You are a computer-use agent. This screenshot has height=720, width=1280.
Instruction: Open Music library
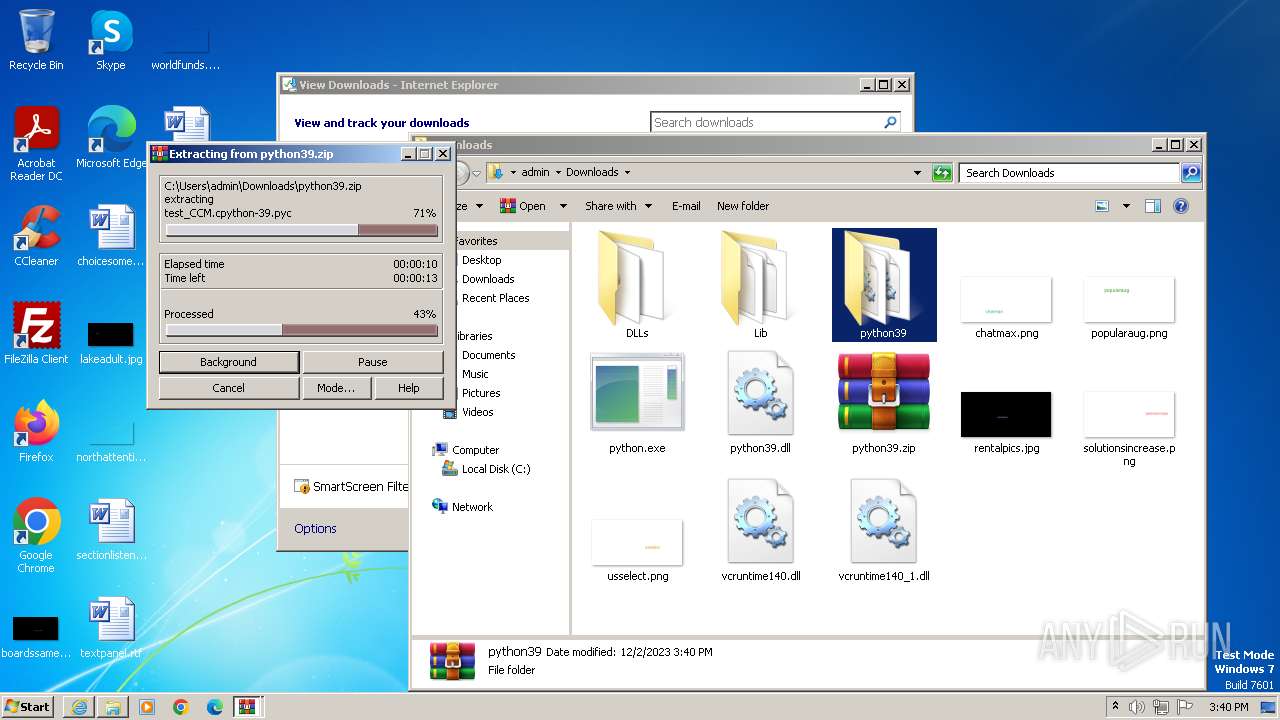[x=475, y=374]
